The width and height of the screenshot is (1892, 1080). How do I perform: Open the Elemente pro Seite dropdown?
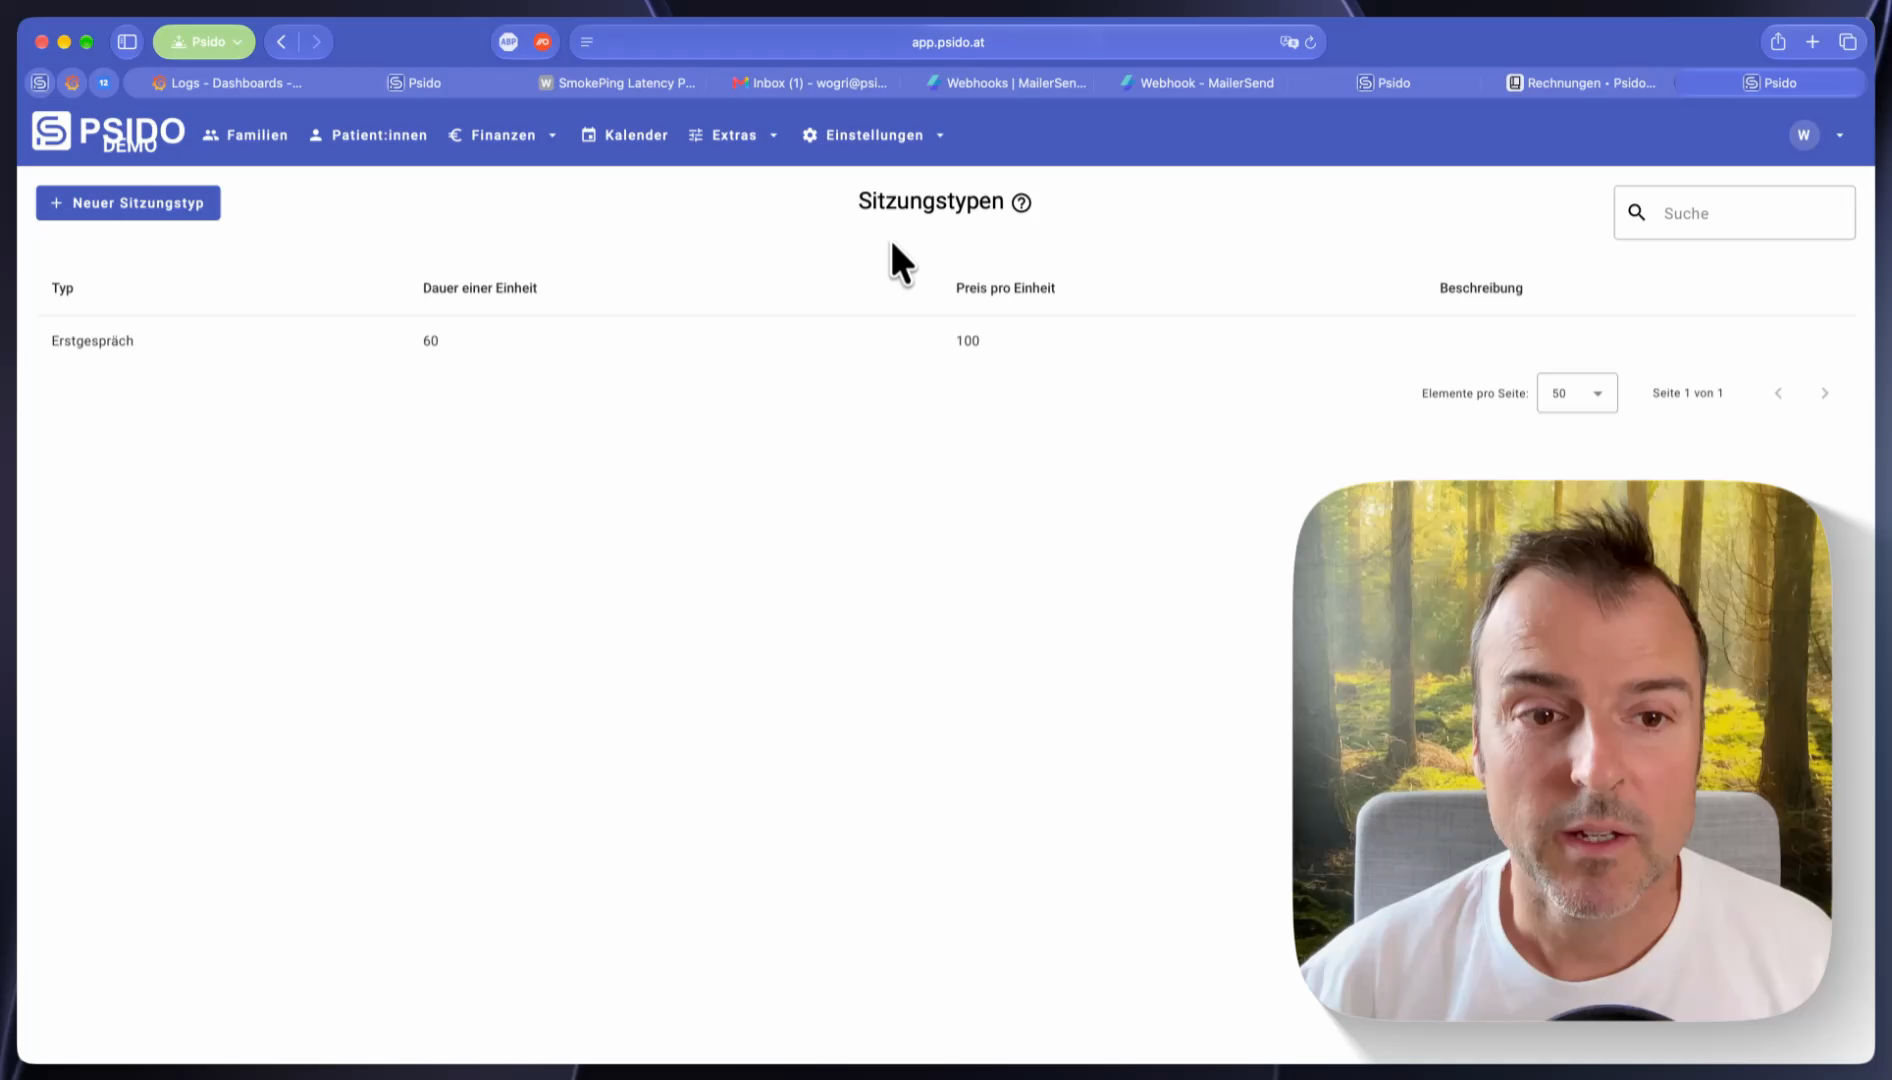[1577, 393]
